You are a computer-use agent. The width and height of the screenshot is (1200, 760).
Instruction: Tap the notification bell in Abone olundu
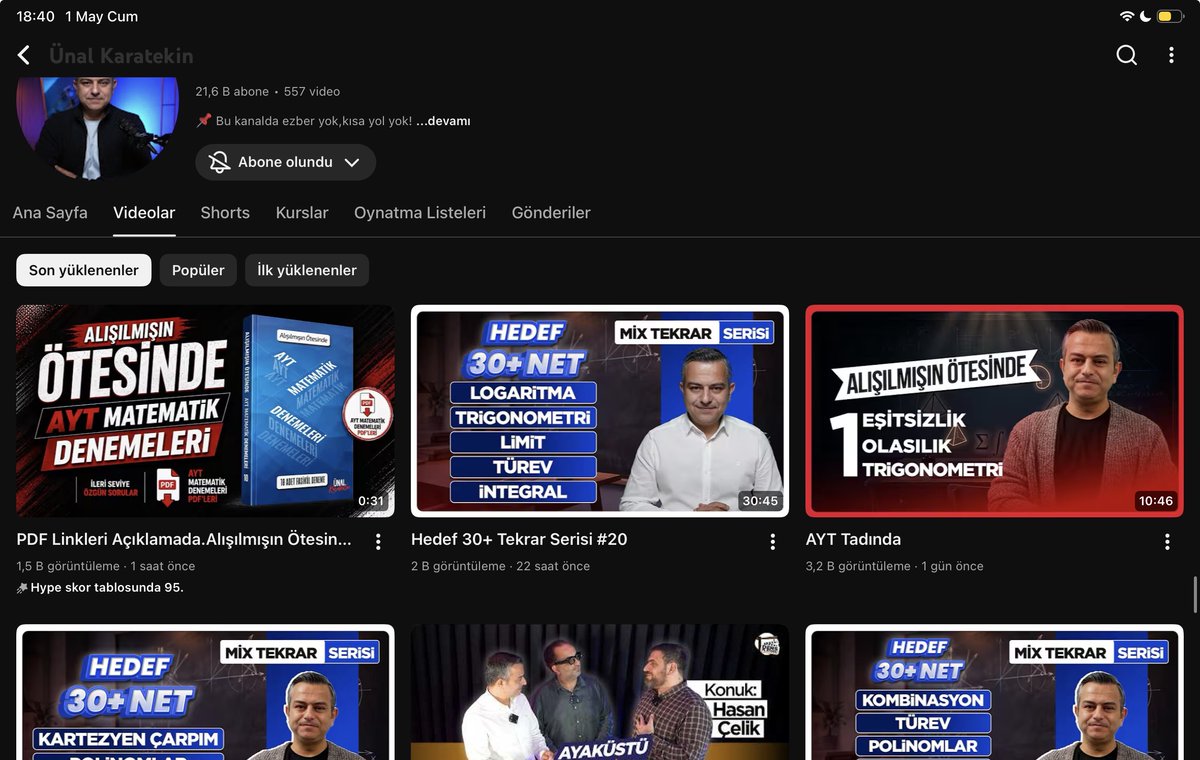pyautogui.click(x=219, y=162)
